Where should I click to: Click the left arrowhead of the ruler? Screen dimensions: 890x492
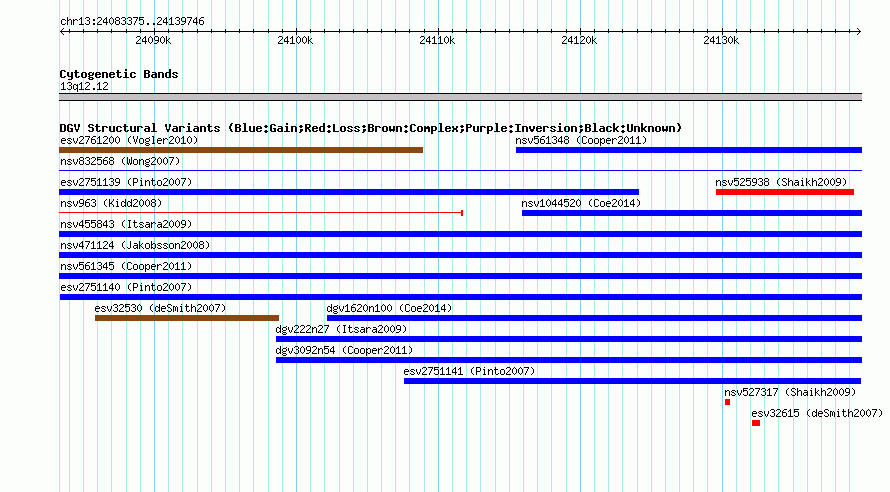[62, 32]
